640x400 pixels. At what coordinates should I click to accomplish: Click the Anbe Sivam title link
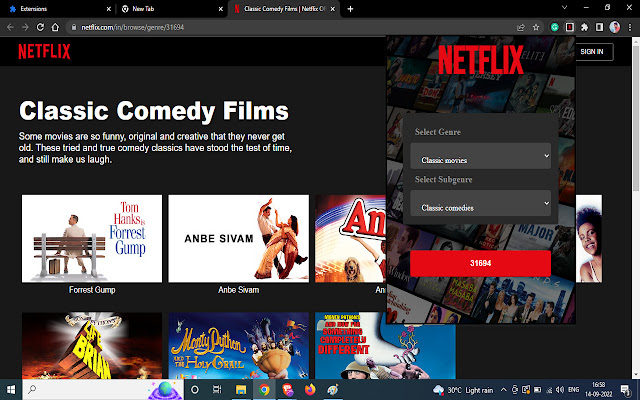(x=239, y=290)
